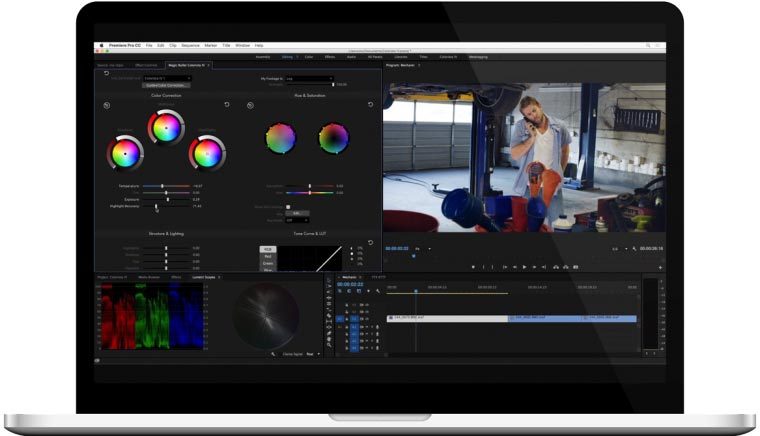Click the Assembly workspace button
The width and height of the screenshot is (760, 436).
(263, 57)
